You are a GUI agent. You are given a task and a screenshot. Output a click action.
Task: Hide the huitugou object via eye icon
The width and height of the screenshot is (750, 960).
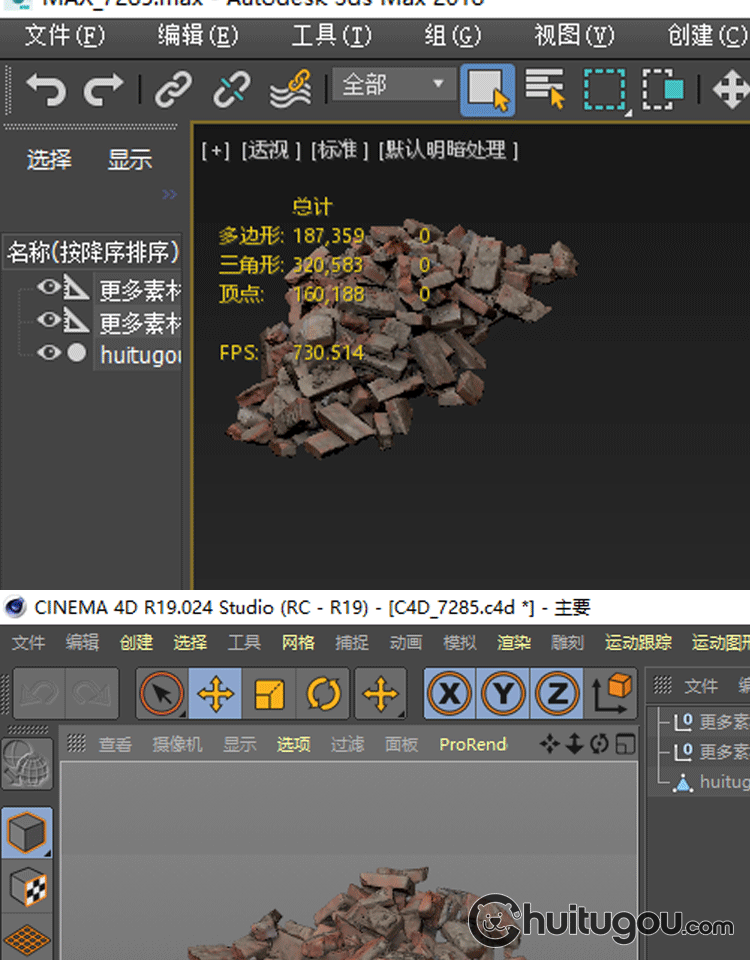[x=47, y=353]
